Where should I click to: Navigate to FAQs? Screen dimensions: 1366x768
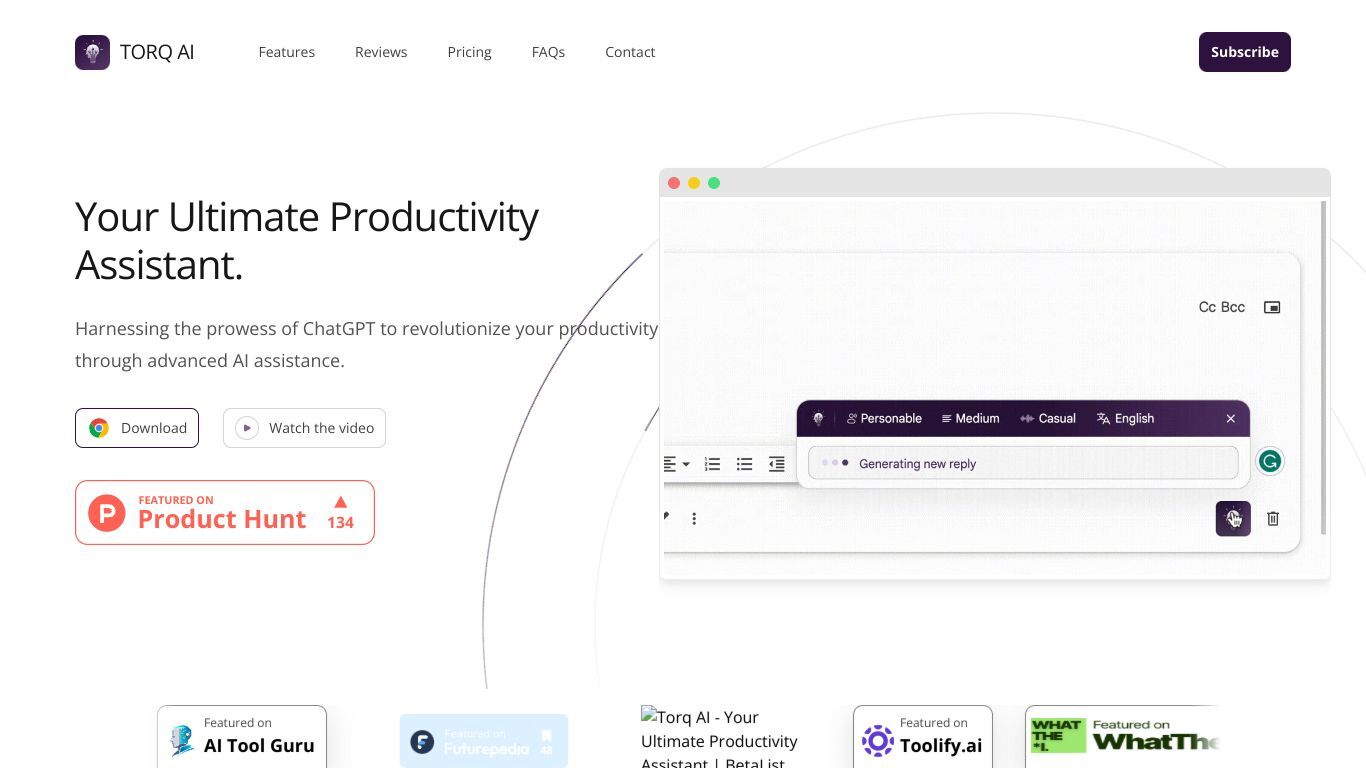[548, 52]
